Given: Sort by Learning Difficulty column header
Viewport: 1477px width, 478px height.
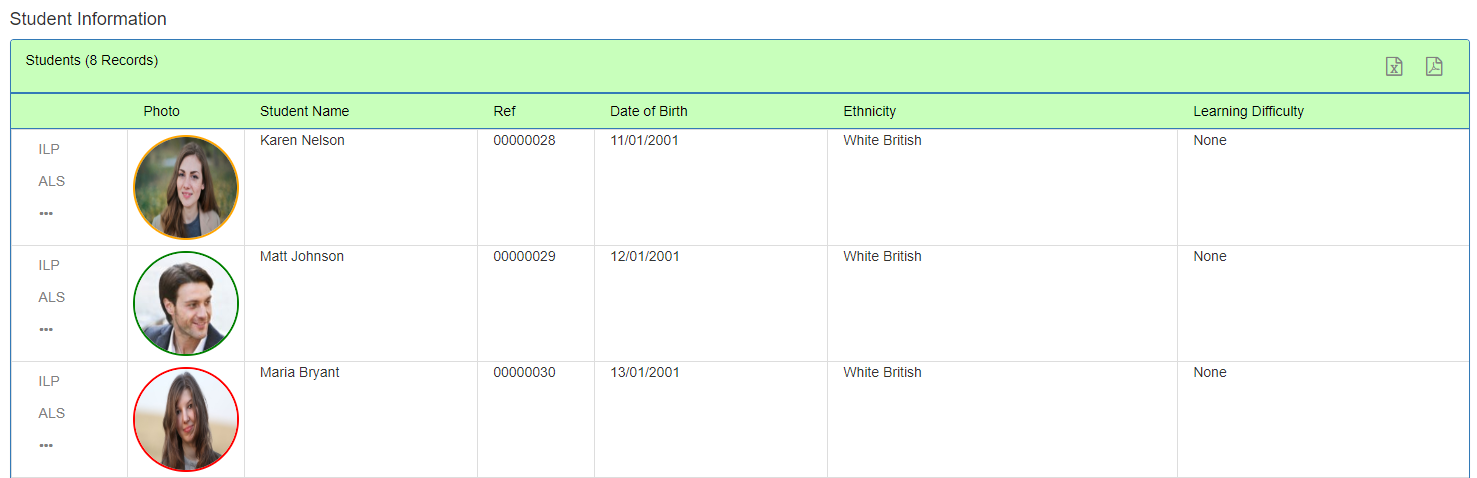Looking at the screenshot, I should point(1249,111).
